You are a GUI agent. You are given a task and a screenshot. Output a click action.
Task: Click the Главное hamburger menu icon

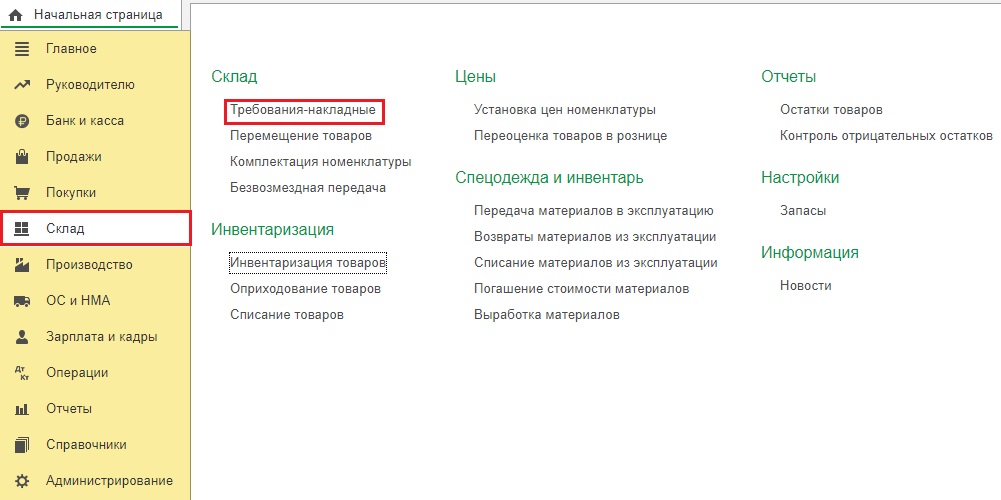click(x=22, y=49)
